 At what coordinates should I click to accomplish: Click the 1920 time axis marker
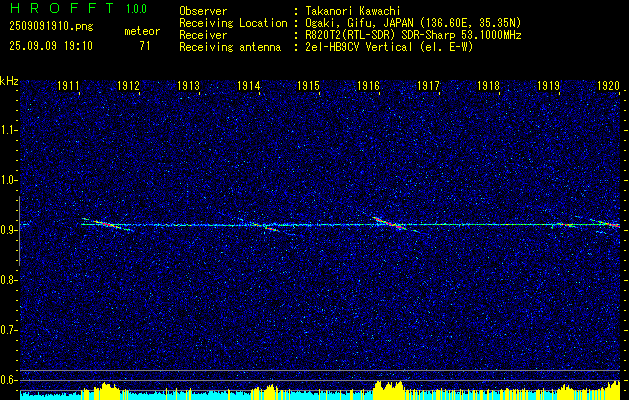[608, 86]
